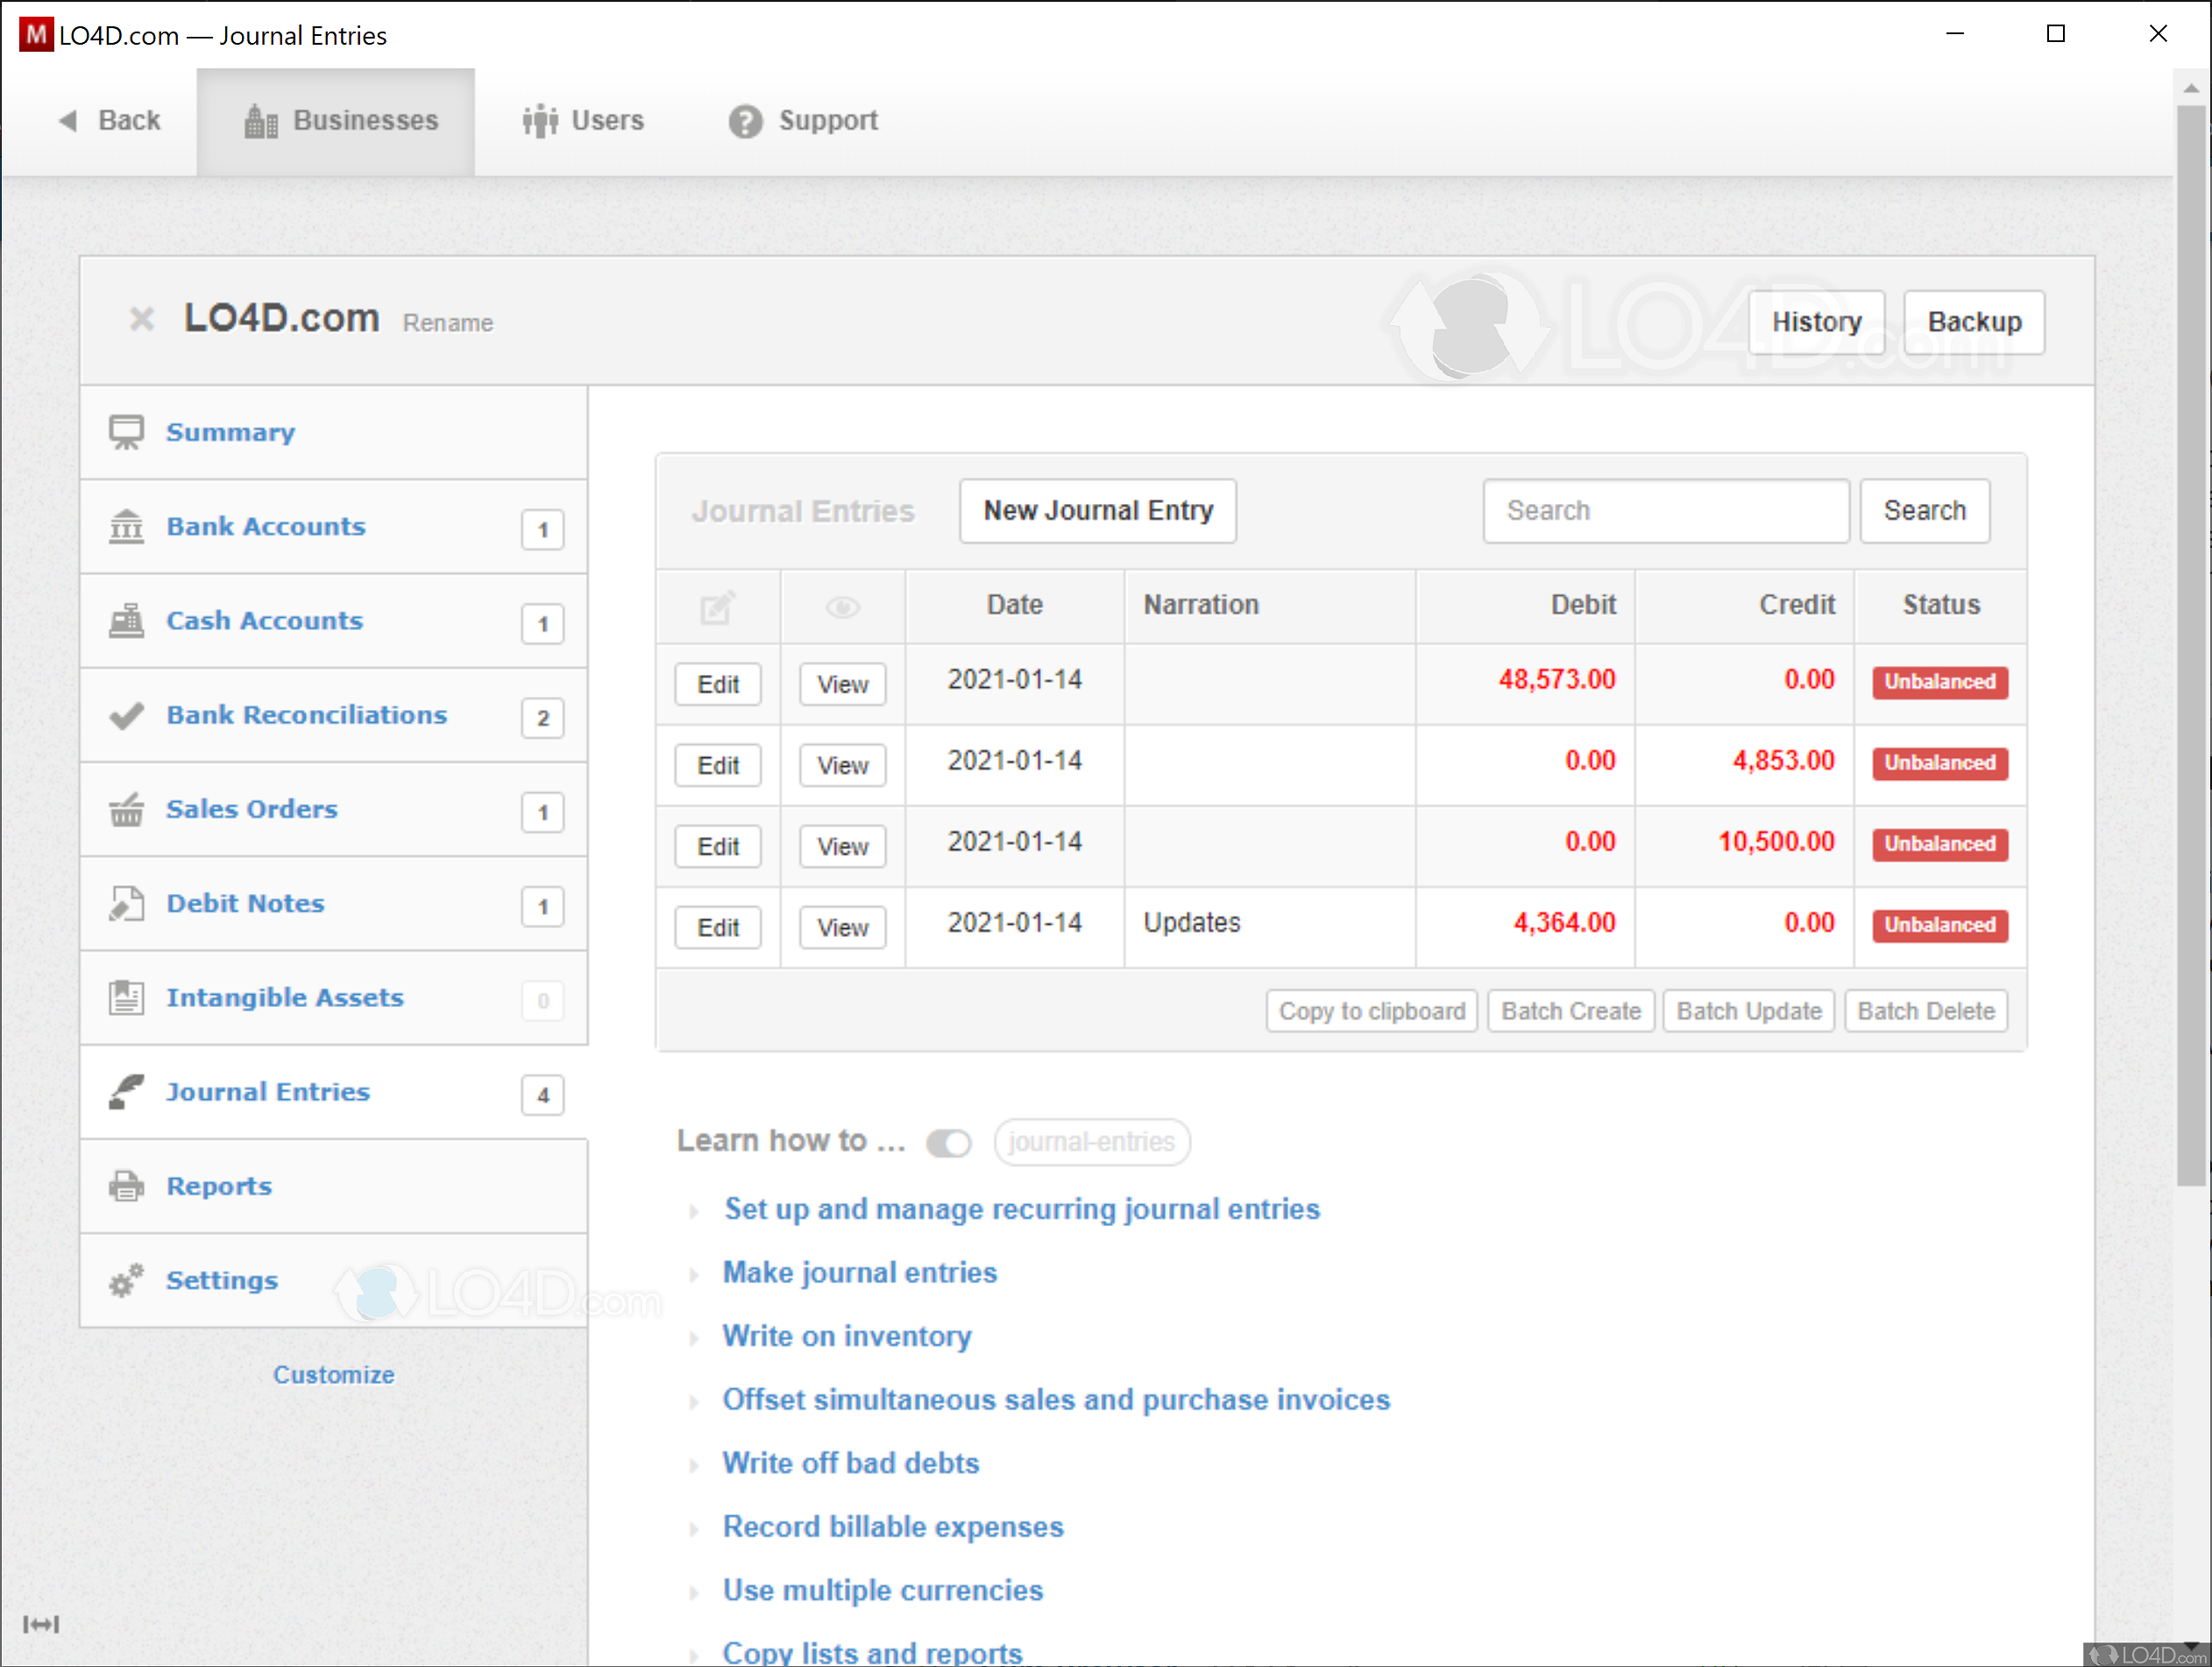2212x1667 pixels.
Task: Click the Support question mark icon
Action: coord(745,121)
